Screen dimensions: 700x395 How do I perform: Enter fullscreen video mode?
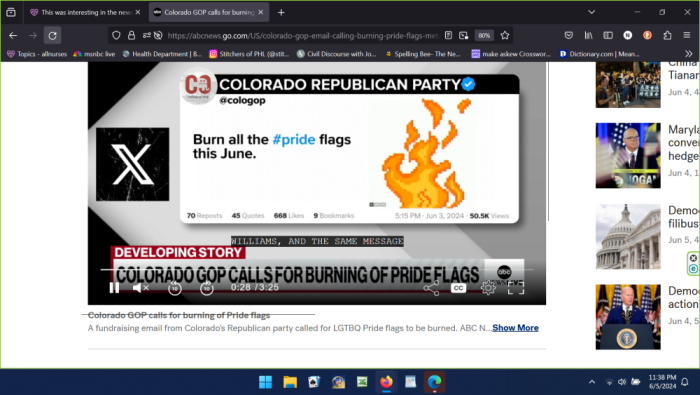[516, 288]
